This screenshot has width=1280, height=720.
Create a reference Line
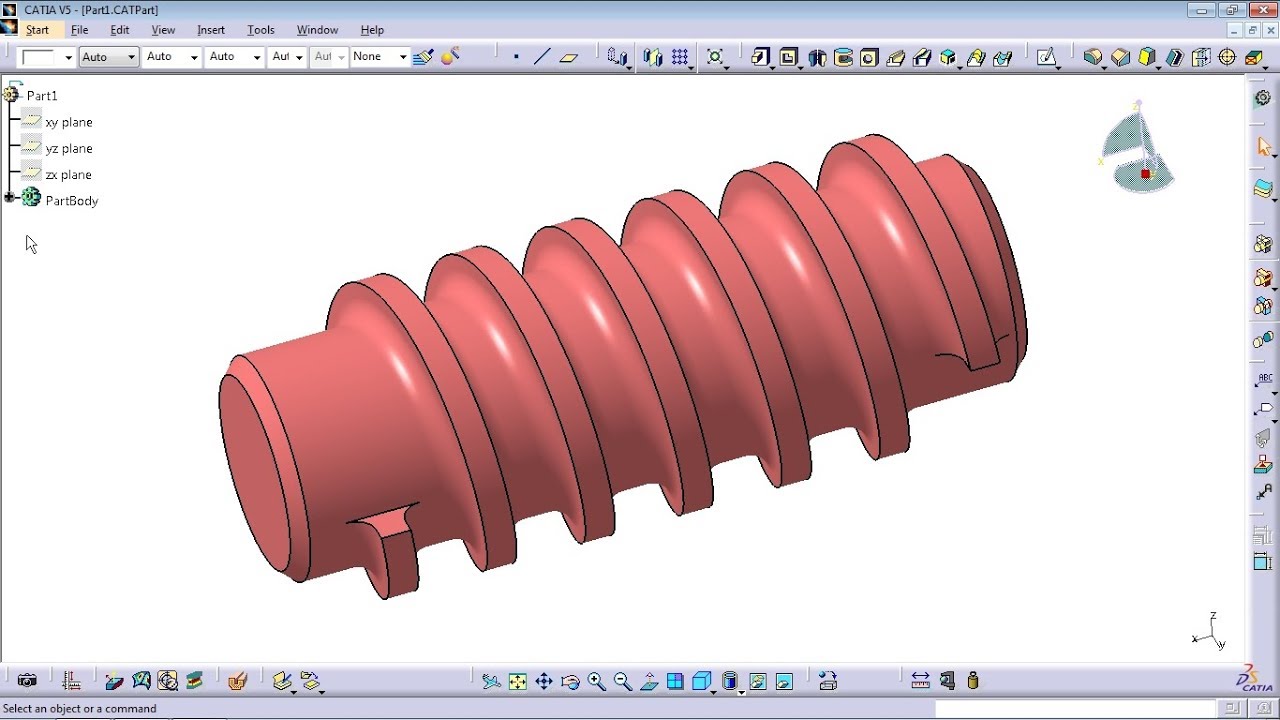[x=542, y=57]
